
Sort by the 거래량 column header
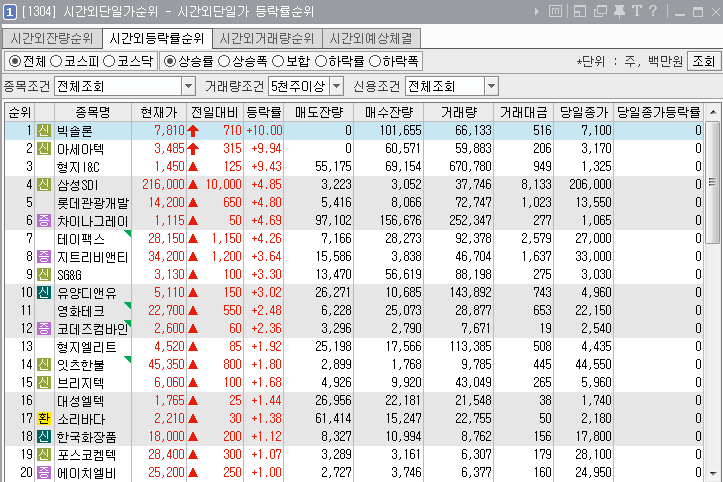(x=458, y=112)
